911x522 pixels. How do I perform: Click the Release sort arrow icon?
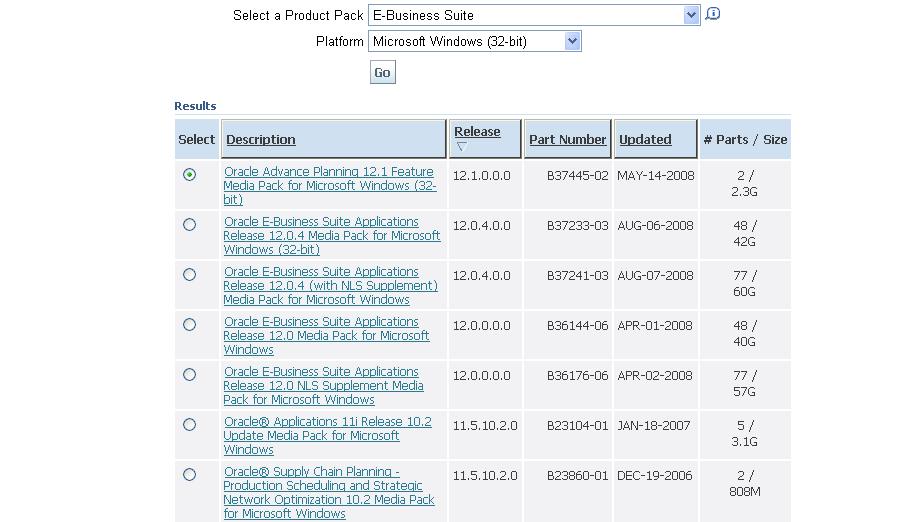click(461, 147)
